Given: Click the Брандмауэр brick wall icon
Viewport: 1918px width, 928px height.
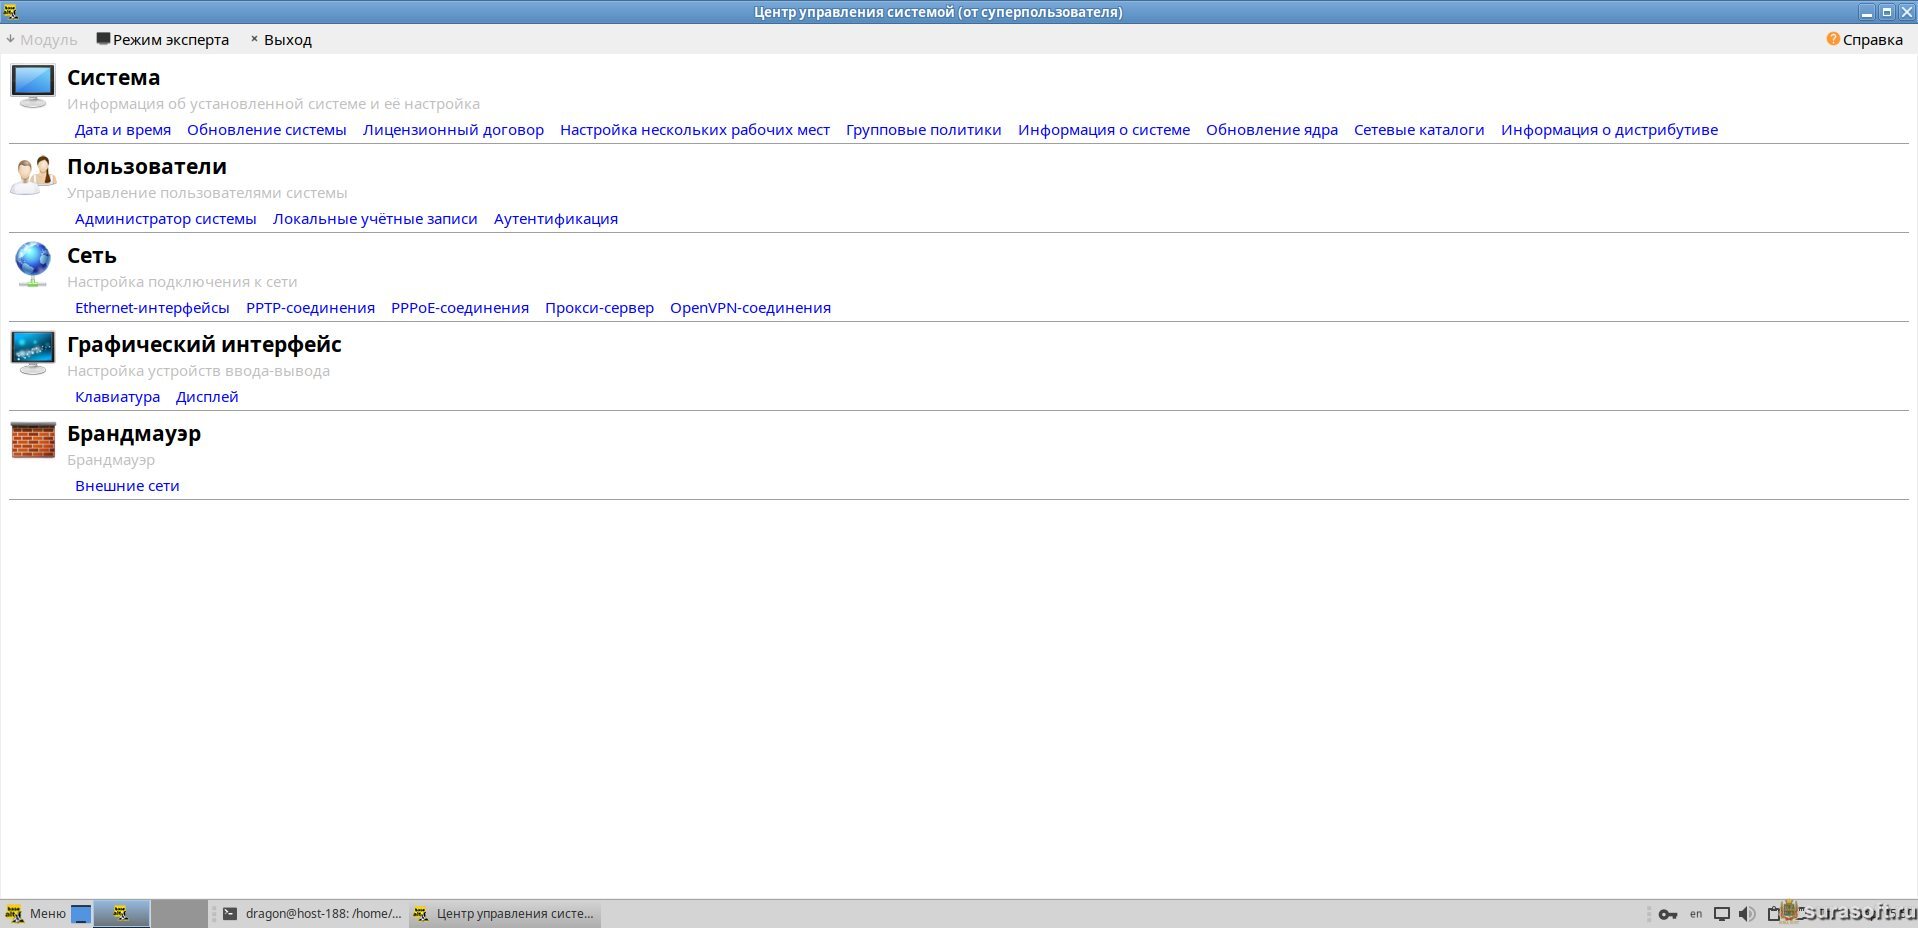Looking at the screenshot, I should click(x=32, y=440).
